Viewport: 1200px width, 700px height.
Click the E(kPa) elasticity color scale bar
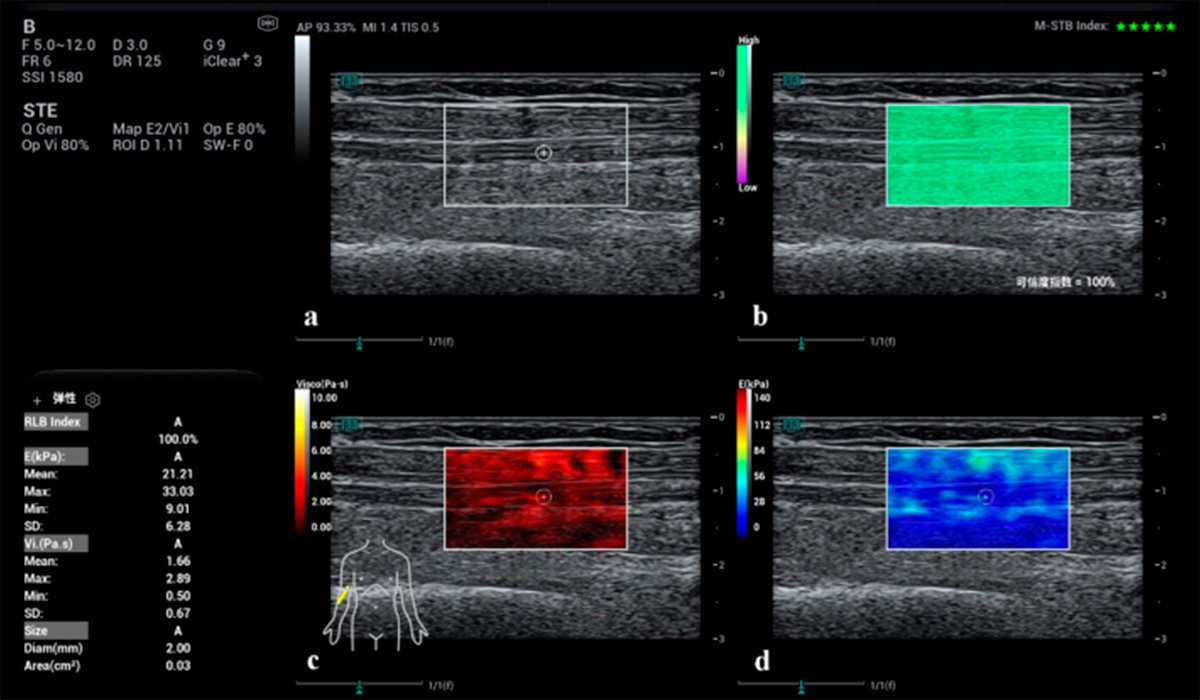[x=742, y=460]
